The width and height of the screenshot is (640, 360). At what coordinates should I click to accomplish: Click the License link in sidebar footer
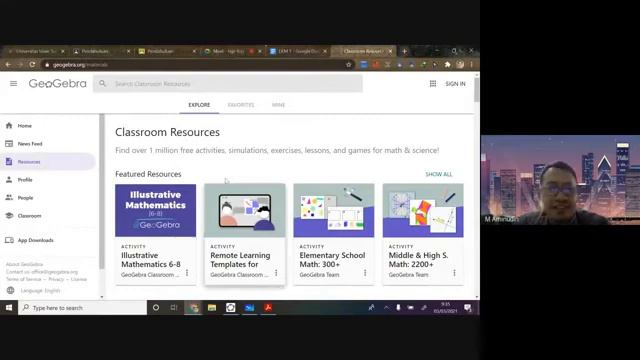tap(79, 279)
